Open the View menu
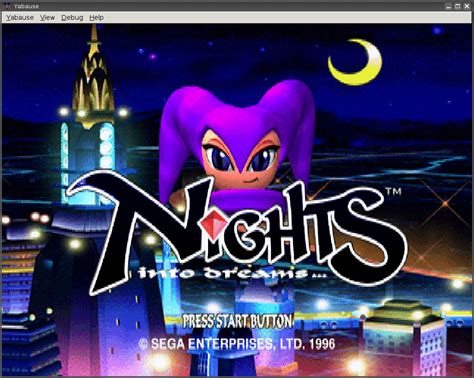Viewport: 474px width, 378px height. tap(47, 18)
